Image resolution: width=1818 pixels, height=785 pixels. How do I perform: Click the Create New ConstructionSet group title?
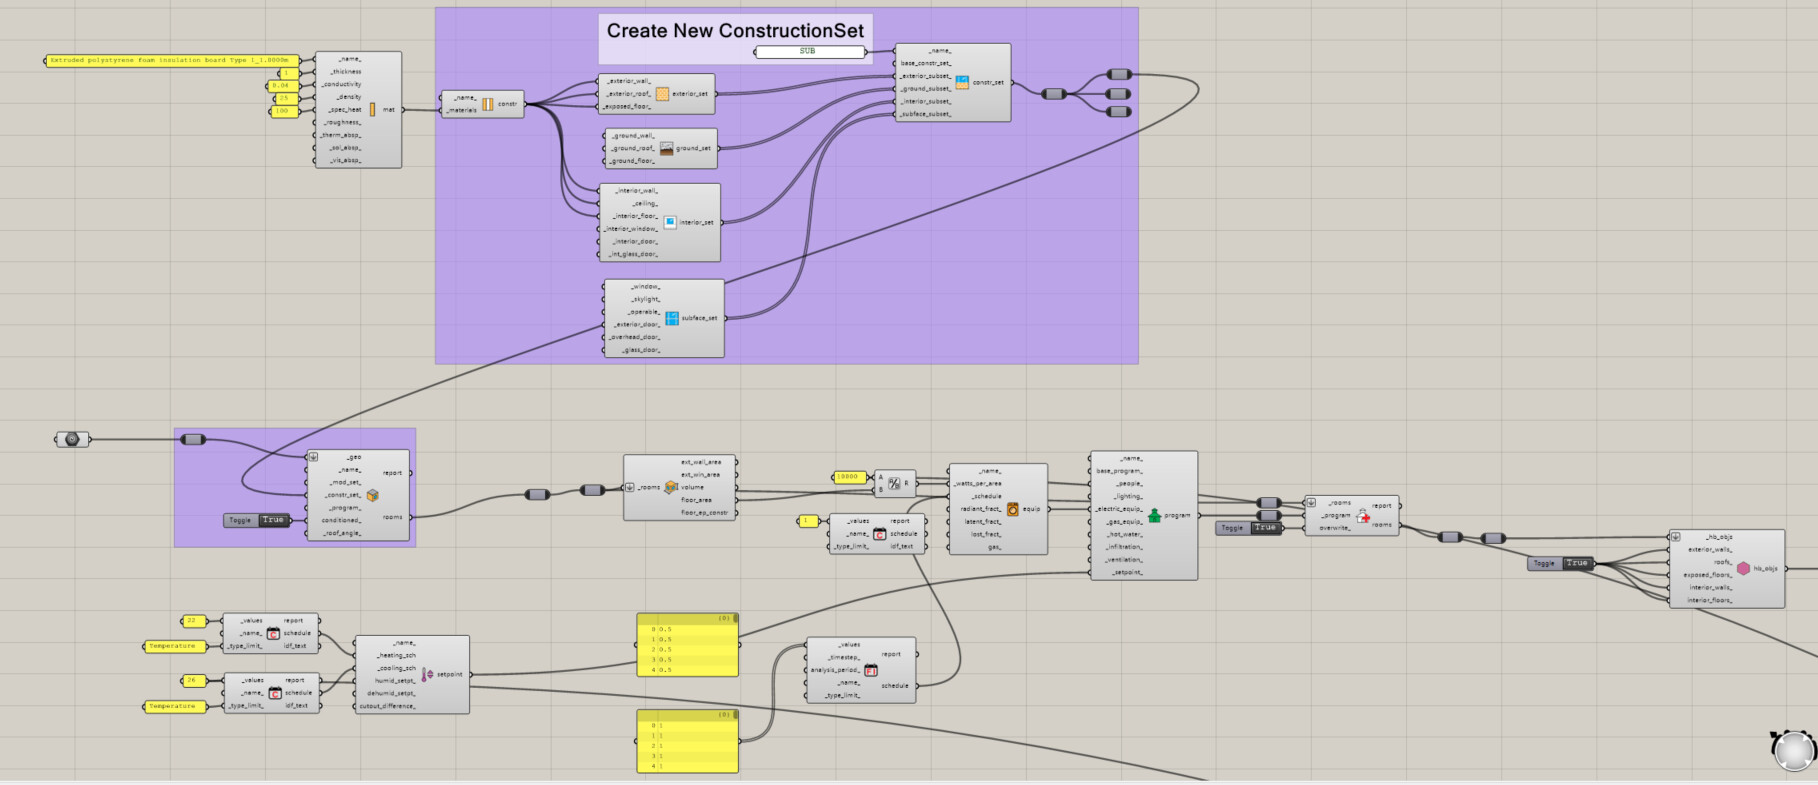[735, 31]
